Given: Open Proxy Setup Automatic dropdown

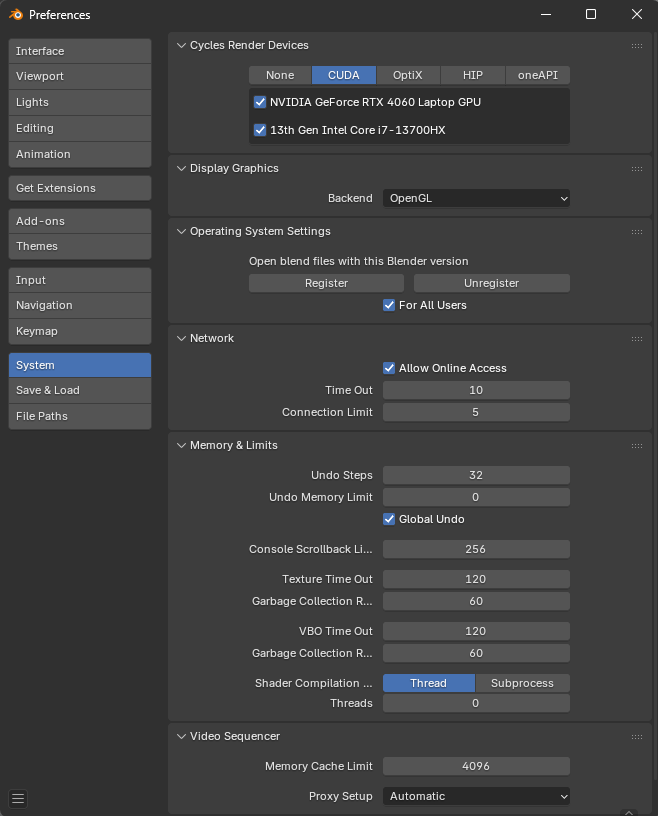Looking at the screenshot, I should (476, 796).
